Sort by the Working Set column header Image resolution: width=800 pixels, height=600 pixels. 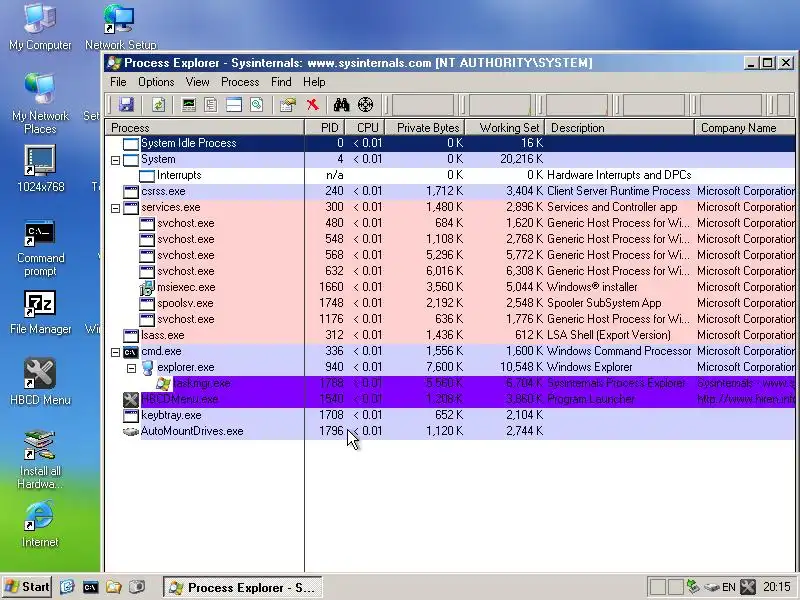coord(505,128)
